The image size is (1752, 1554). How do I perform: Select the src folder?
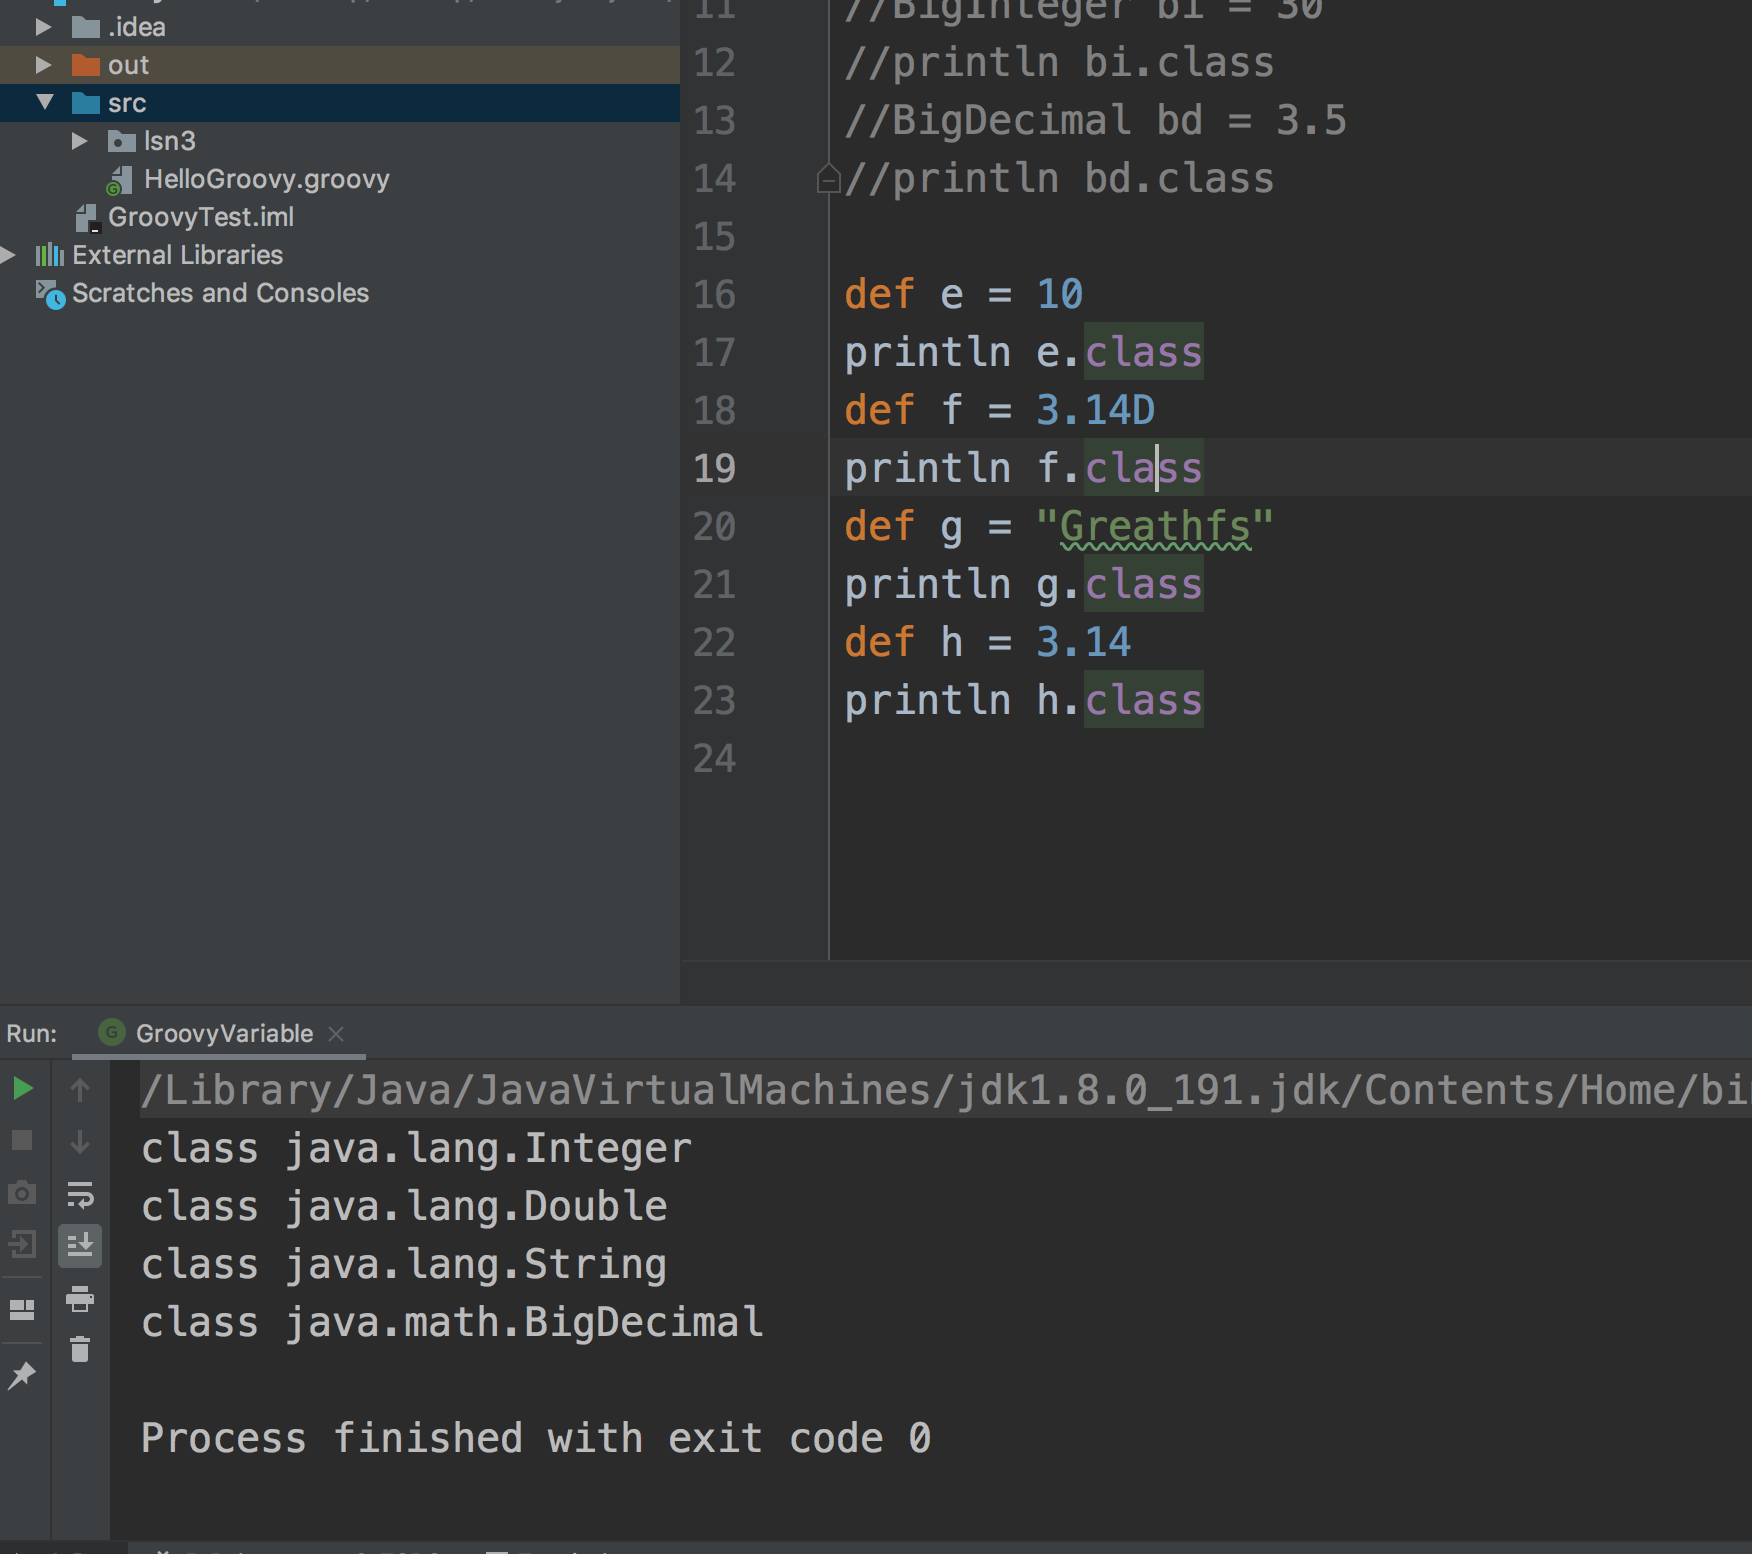click(x=127, y=103)
